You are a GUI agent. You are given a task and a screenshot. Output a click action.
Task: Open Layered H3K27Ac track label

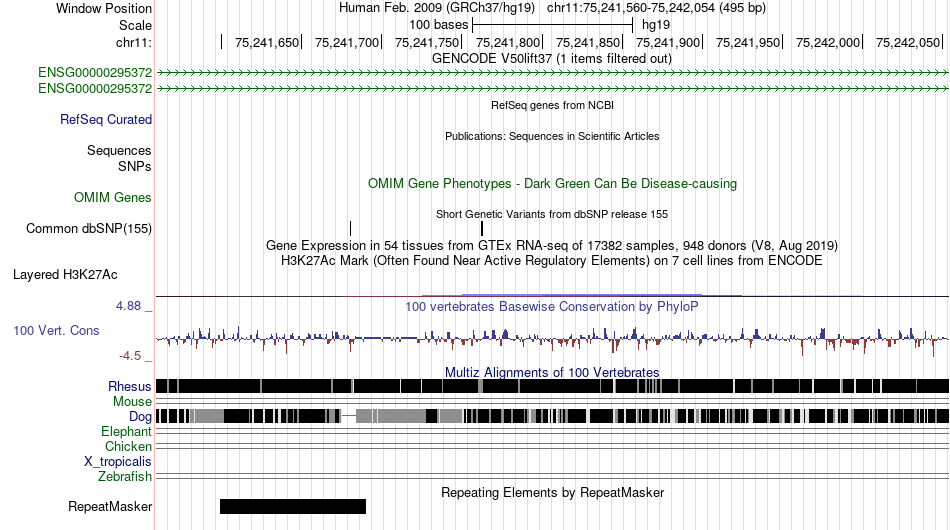pos(65,274)
